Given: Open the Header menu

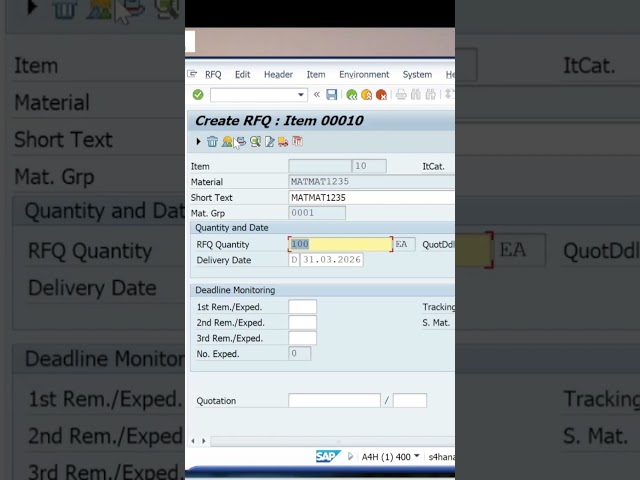Looking at the screenshot, I should (278, 75).
